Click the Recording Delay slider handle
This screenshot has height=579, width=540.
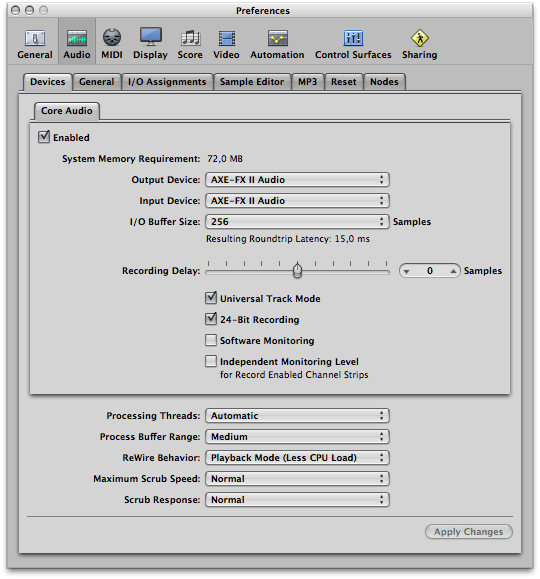297,270
